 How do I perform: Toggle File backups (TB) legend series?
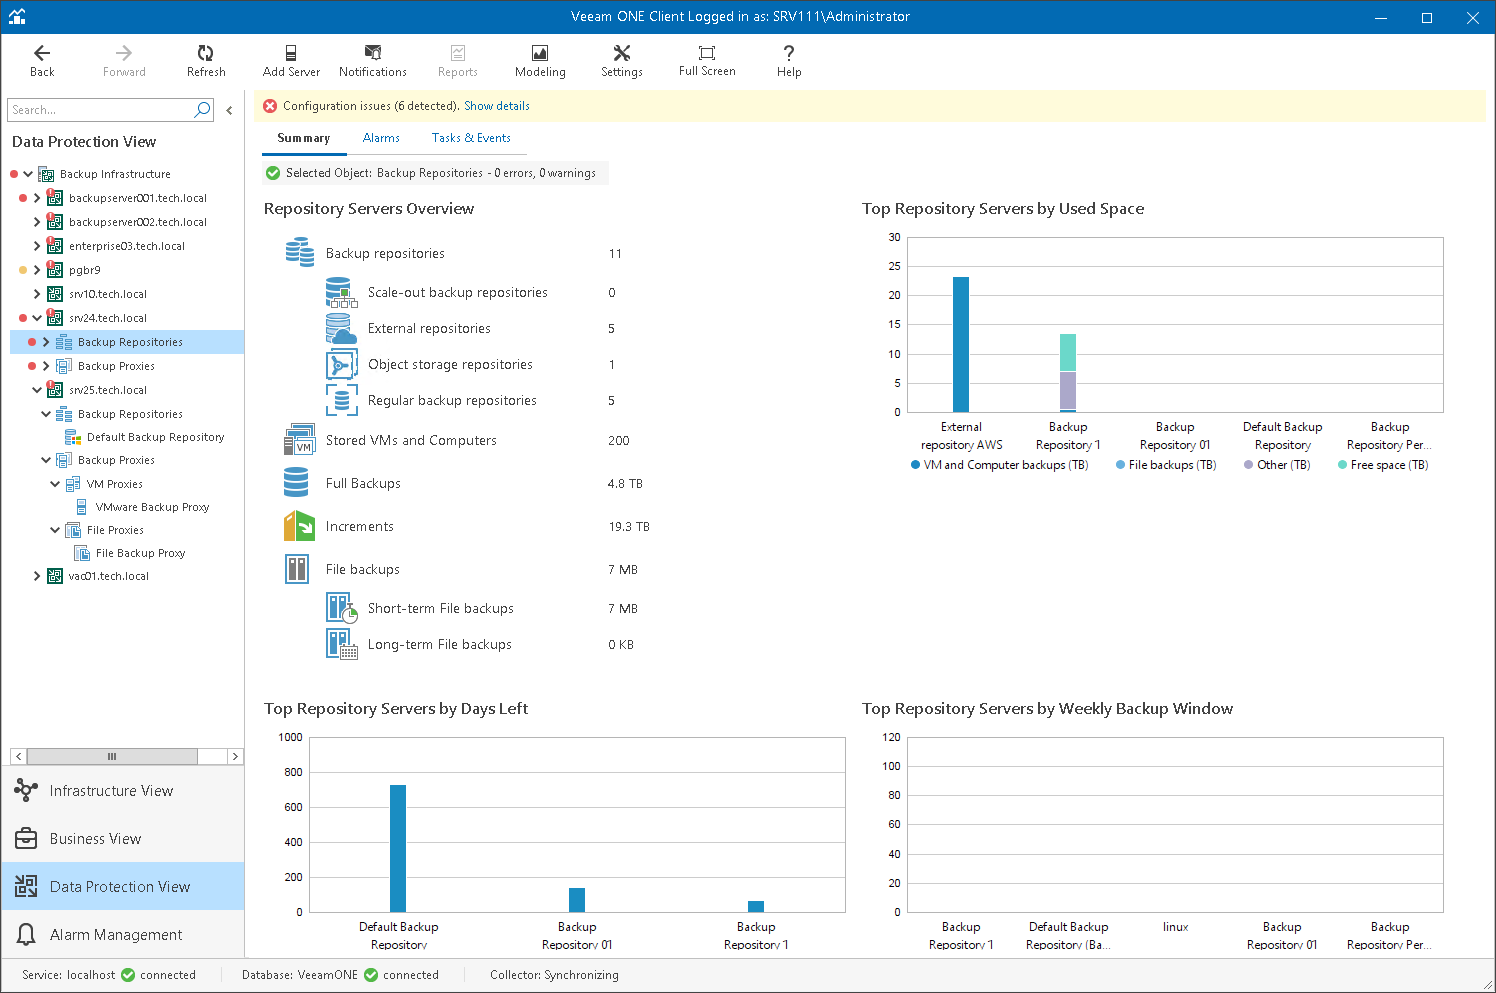(1166, 465)
